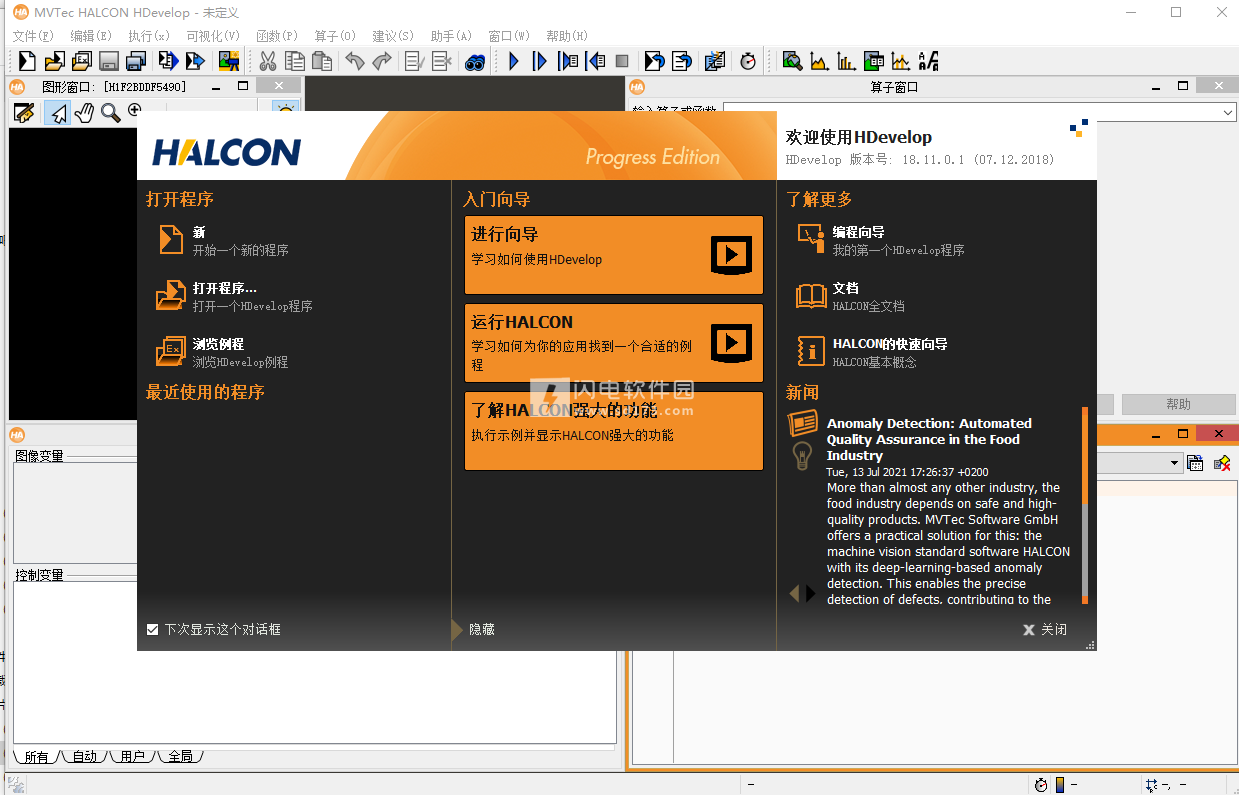Click the news article scrollbar
Image resolution: width=1239 pixels, height=795 pixels.
click(1084, 504)
